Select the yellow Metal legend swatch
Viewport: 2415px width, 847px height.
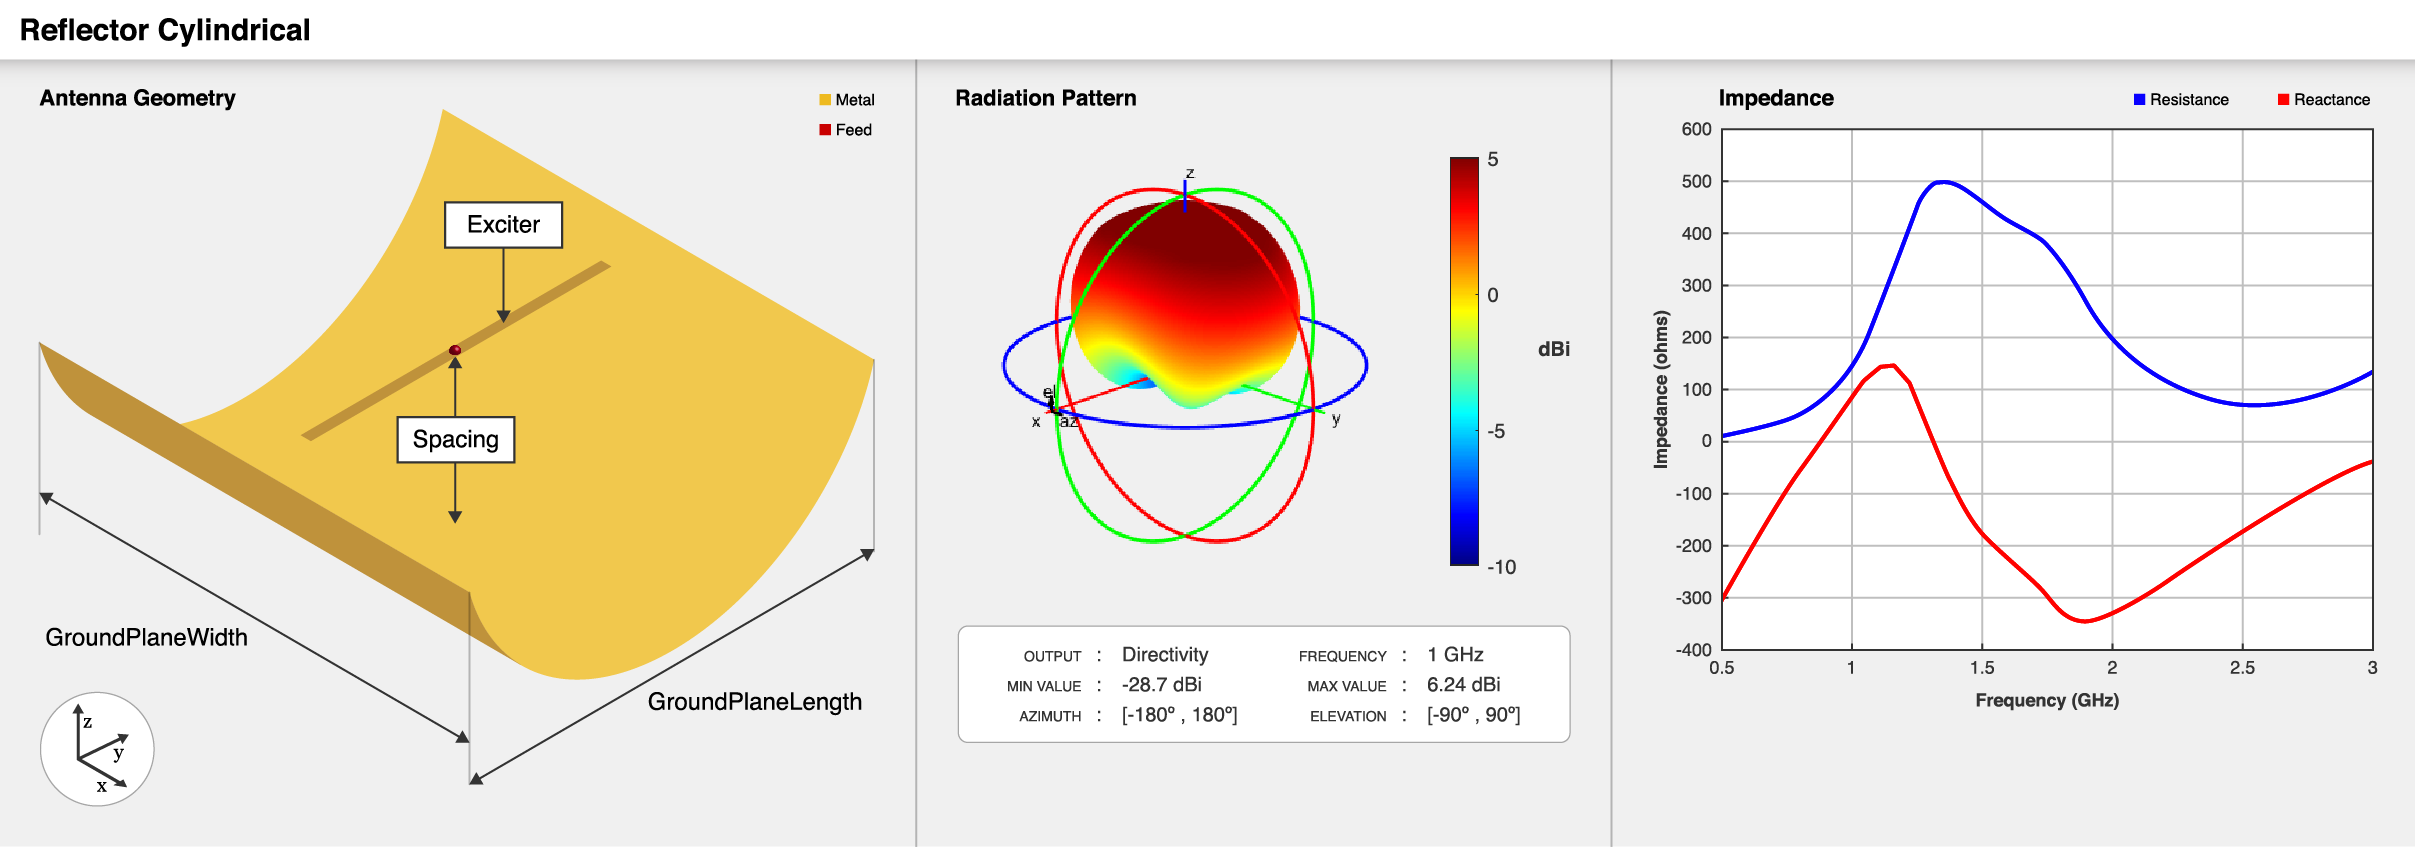tap(825, 100)
